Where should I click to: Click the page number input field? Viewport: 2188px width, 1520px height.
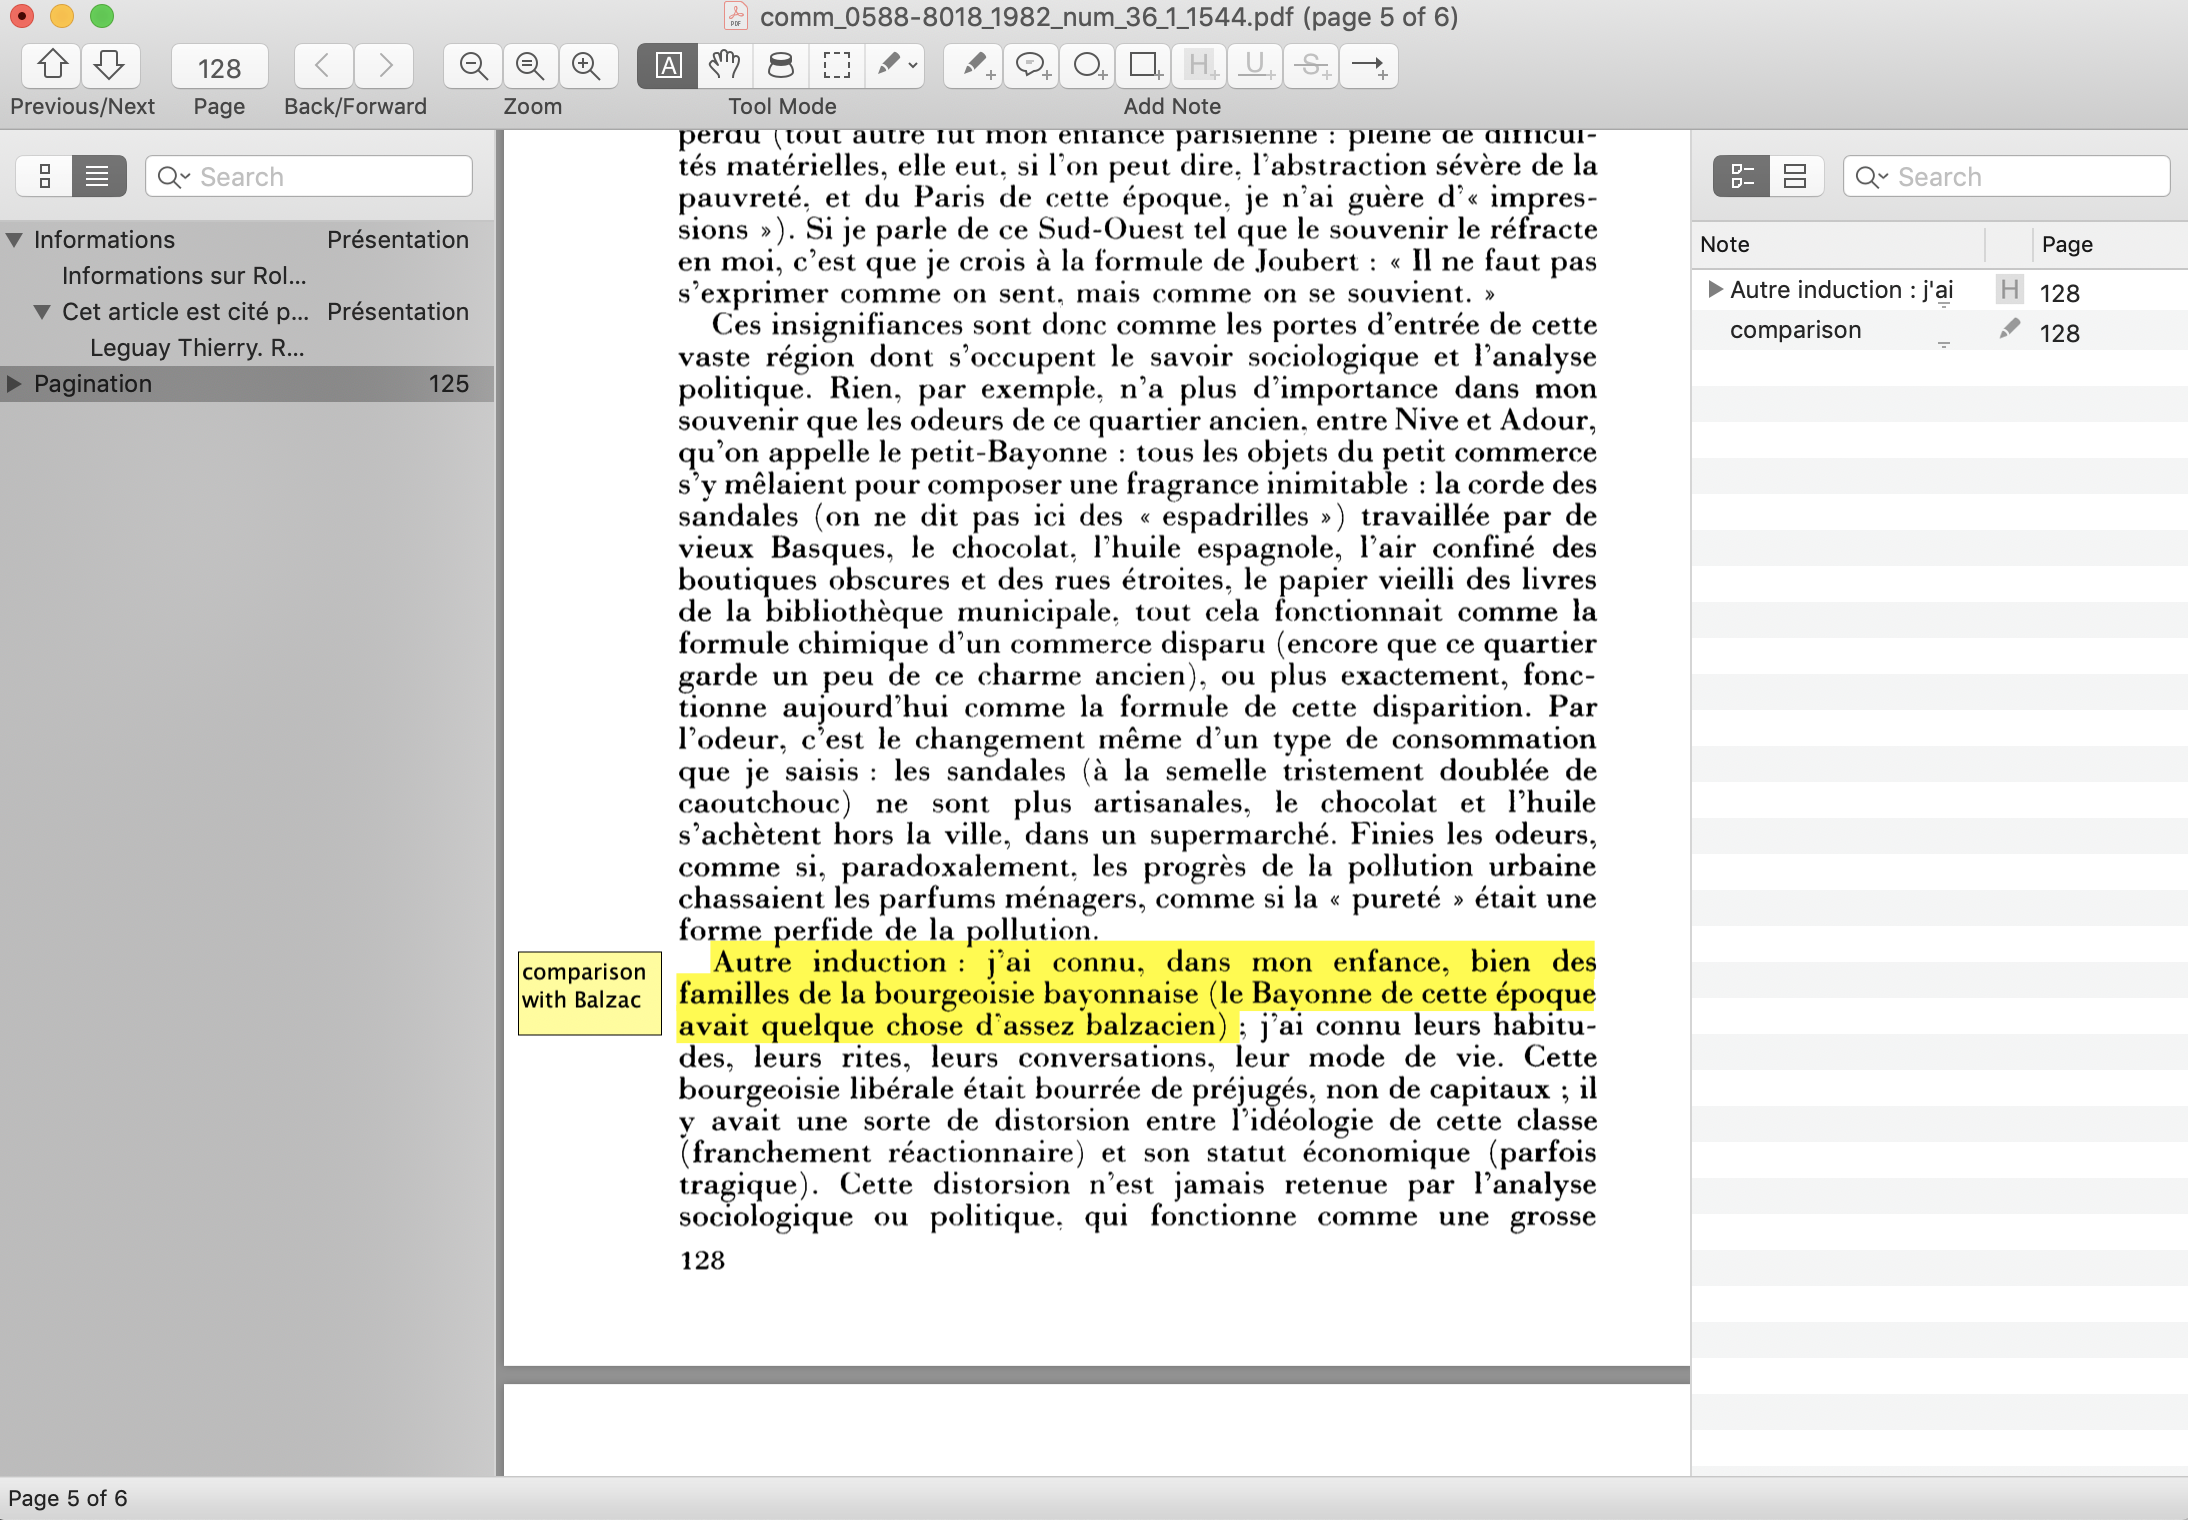click(216, 67)
